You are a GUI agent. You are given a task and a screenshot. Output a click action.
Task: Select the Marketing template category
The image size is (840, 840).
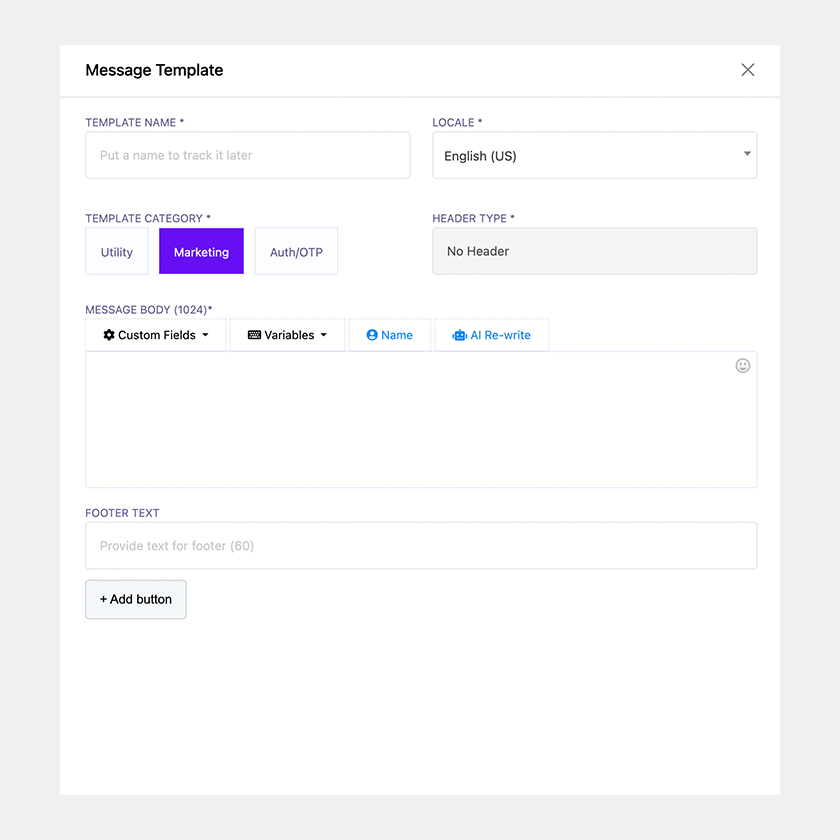tap(201, 252)
